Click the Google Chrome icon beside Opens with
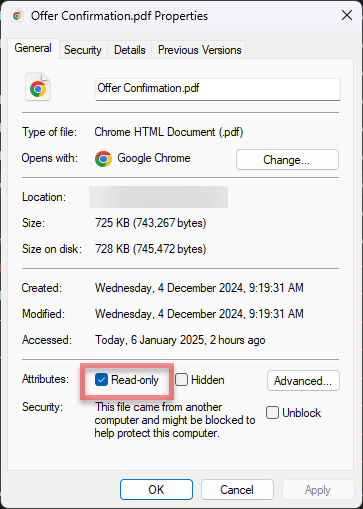This screenshot has width=363, height=509. (103, 159)
